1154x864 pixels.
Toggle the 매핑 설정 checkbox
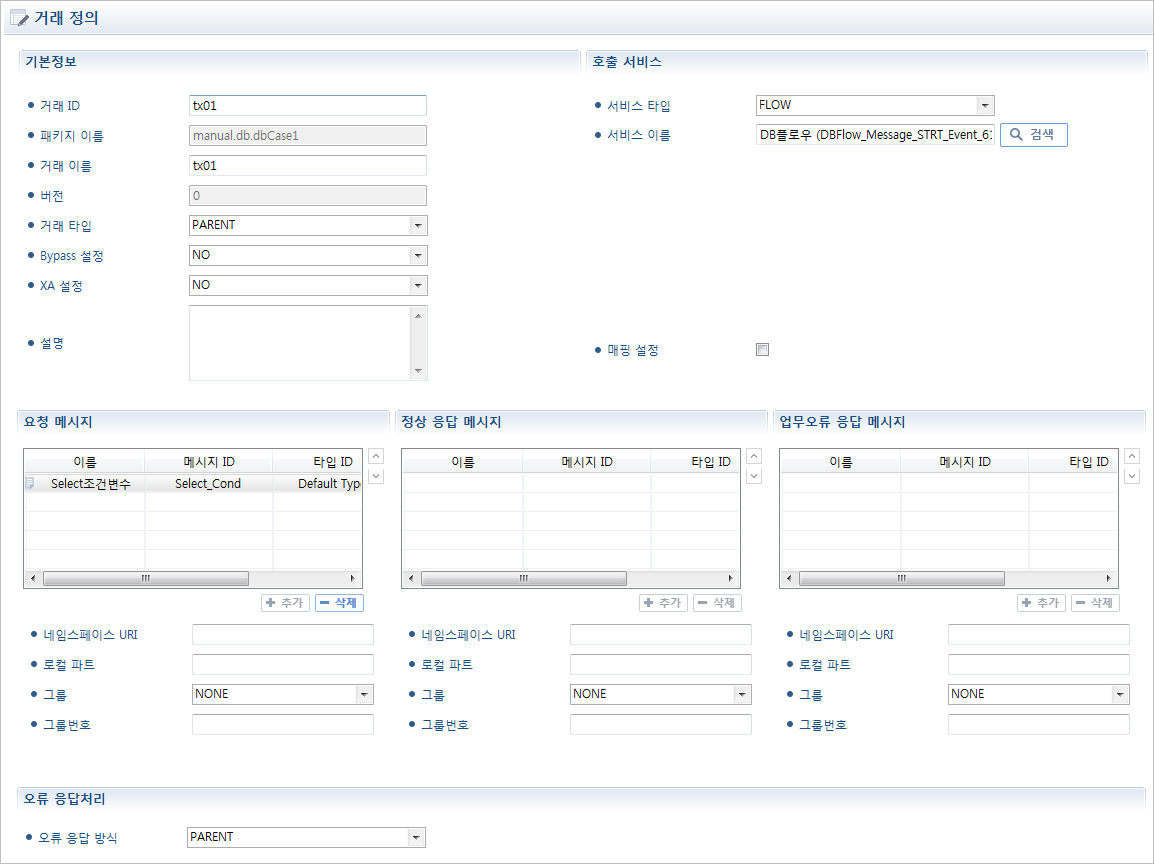point(763,350)
